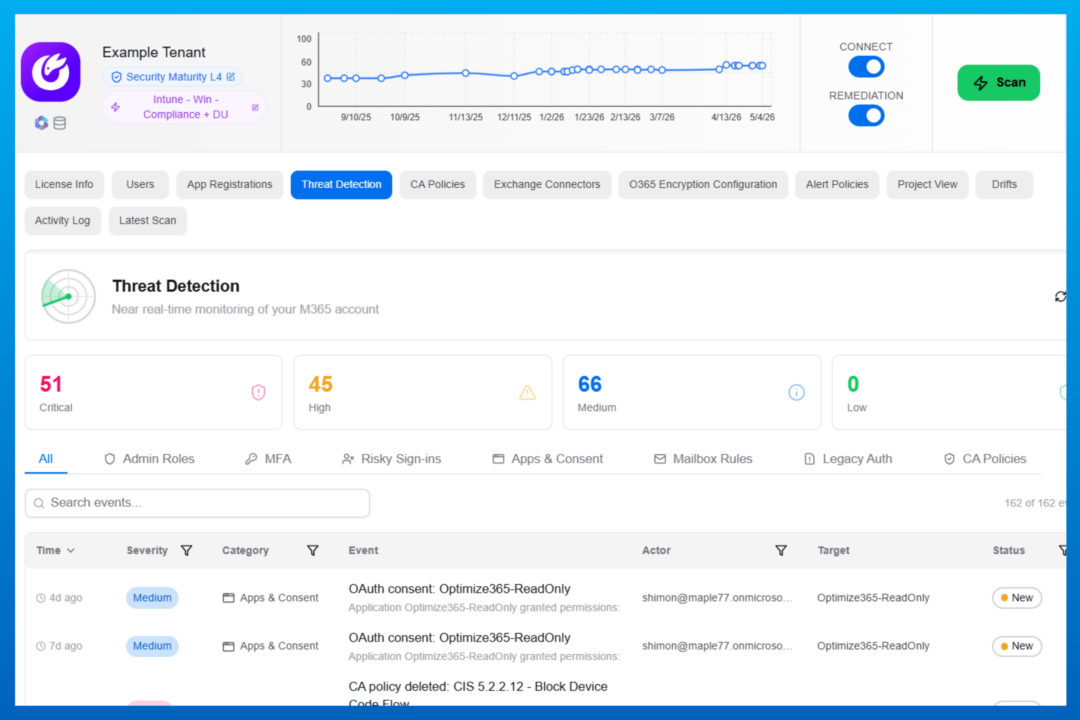Open the 4d ago OAuth consent Optimize365-ReadOnly event
This screenshot has height=720, width=1080.
(459, 589)
